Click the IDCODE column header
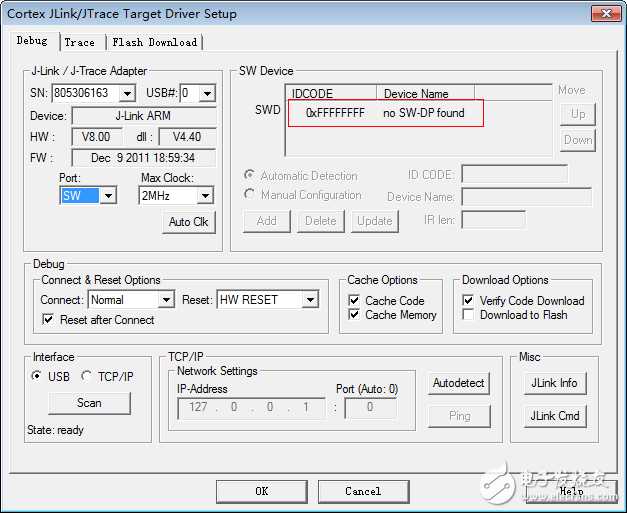The image size is (627, 513). click(x=331, y=93)
